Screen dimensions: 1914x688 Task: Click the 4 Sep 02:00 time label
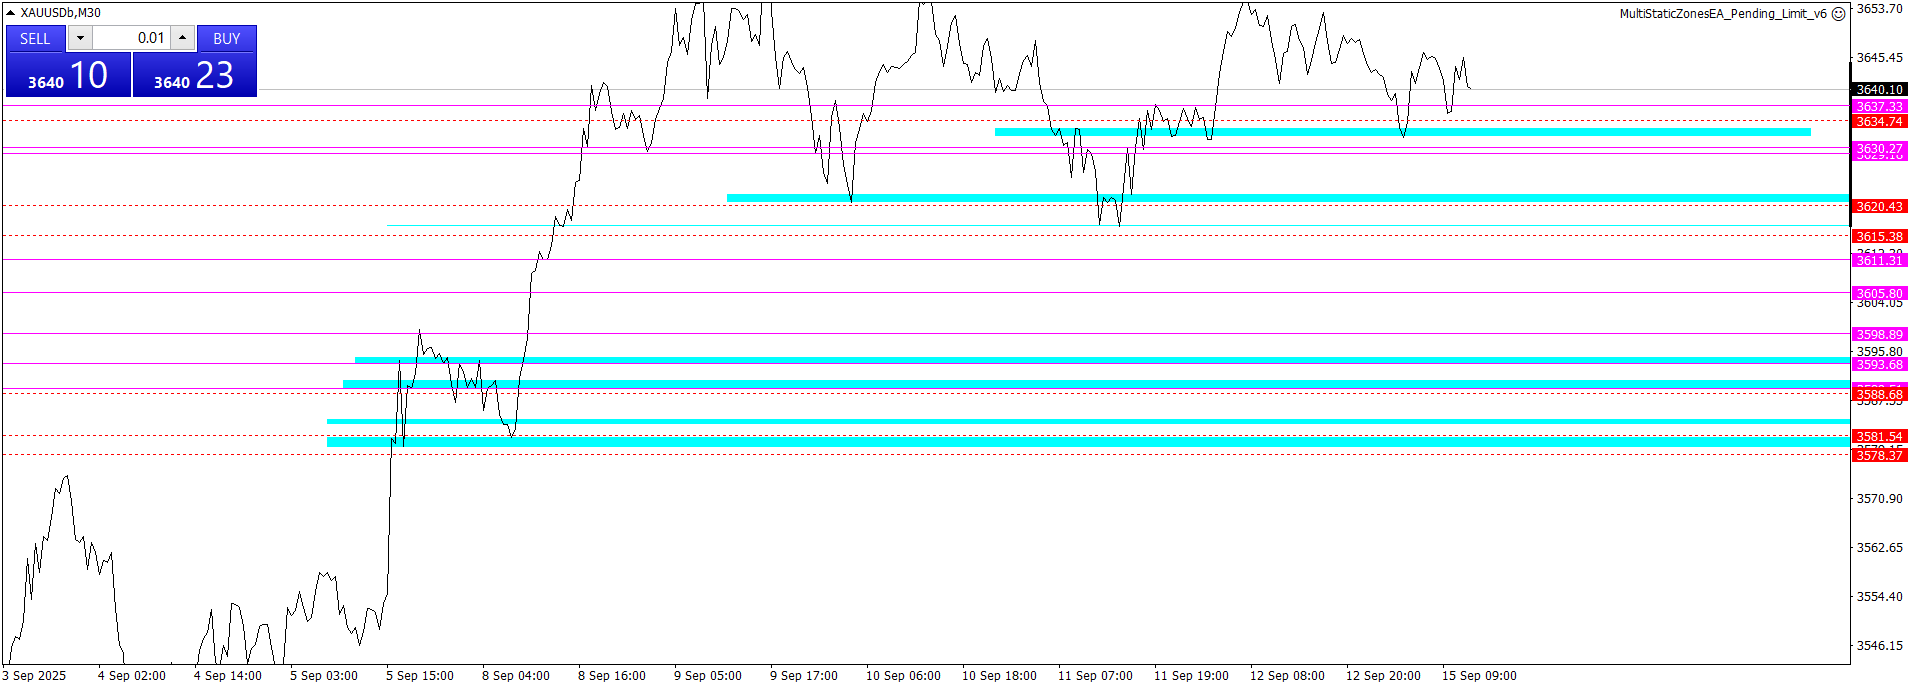pyautogui.click(x=132, y=676)
